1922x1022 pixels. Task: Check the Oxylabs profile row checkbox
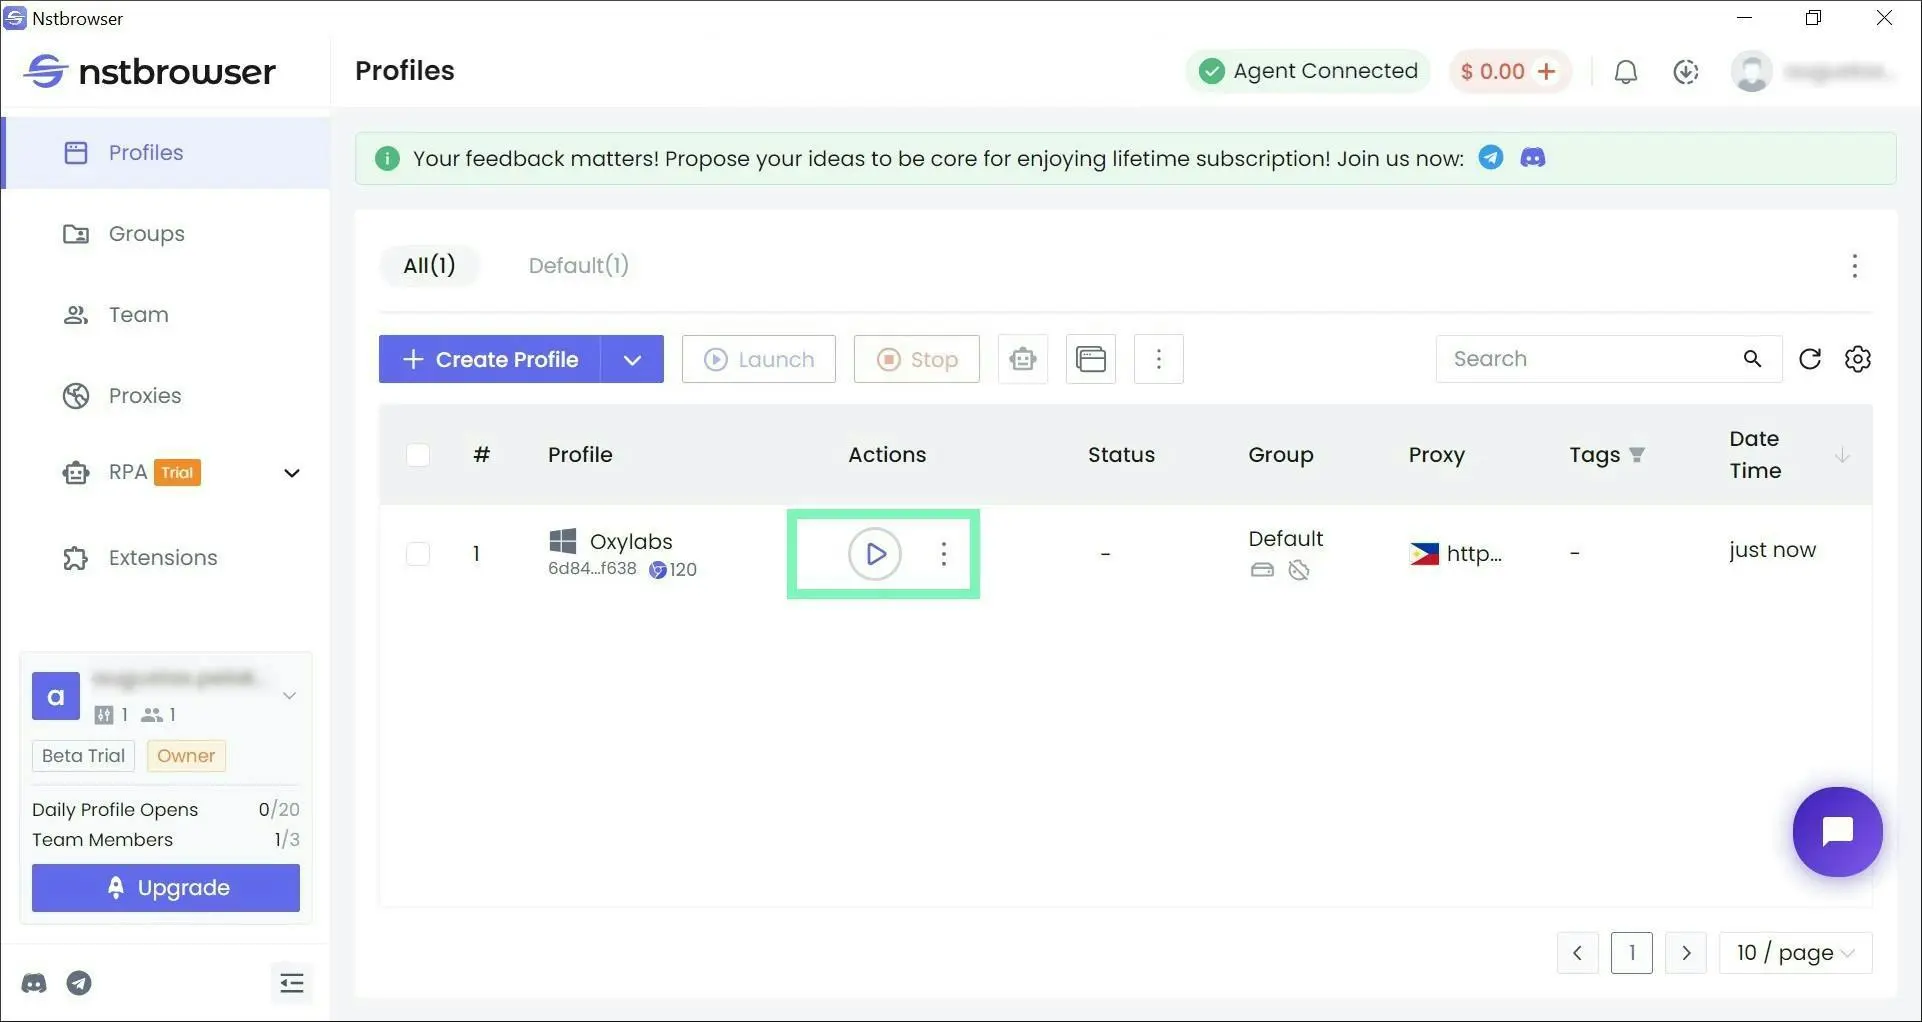pos(418,554)
